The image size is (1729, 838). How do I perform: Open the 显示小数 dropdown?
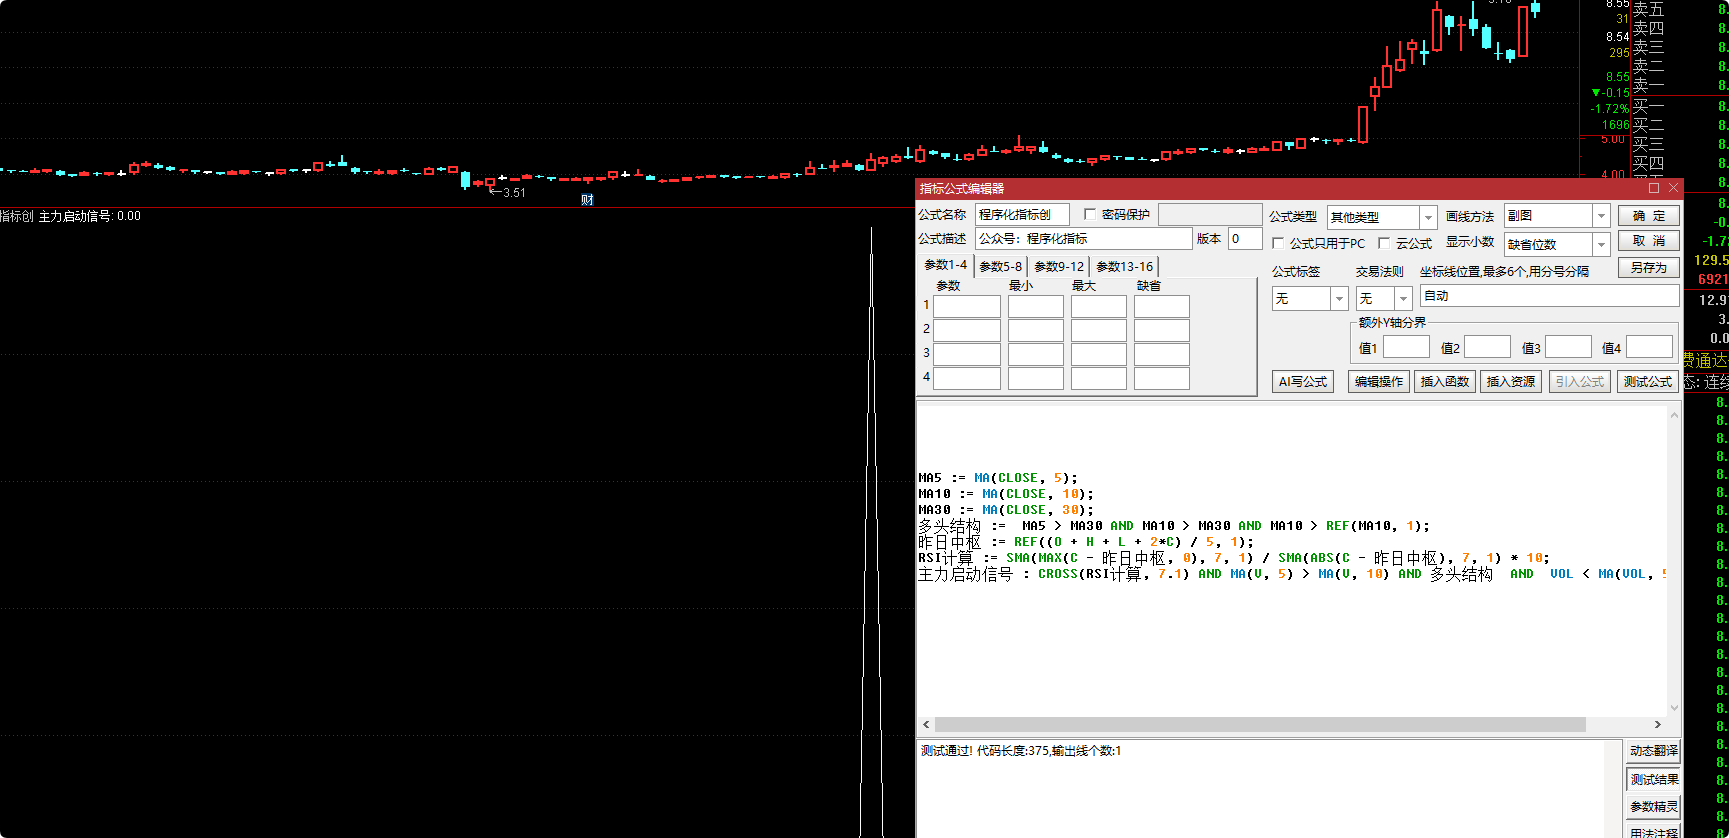coord(1601,245)
